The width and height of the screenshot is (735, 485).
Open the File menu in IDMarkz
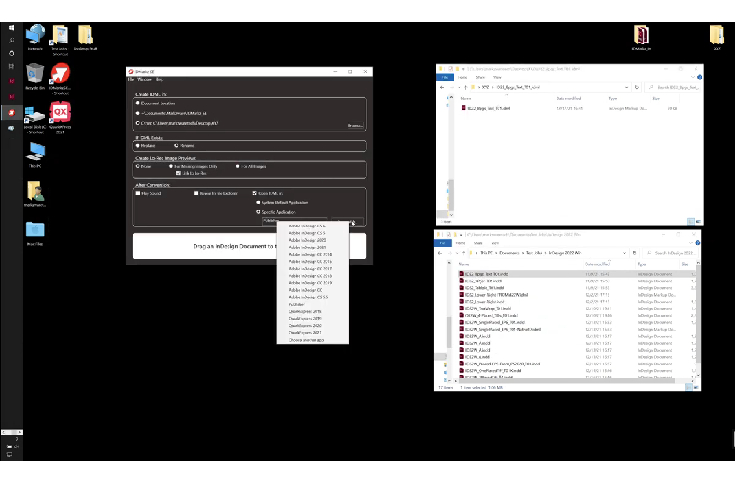pyautogui.click(x=131, y=80)
